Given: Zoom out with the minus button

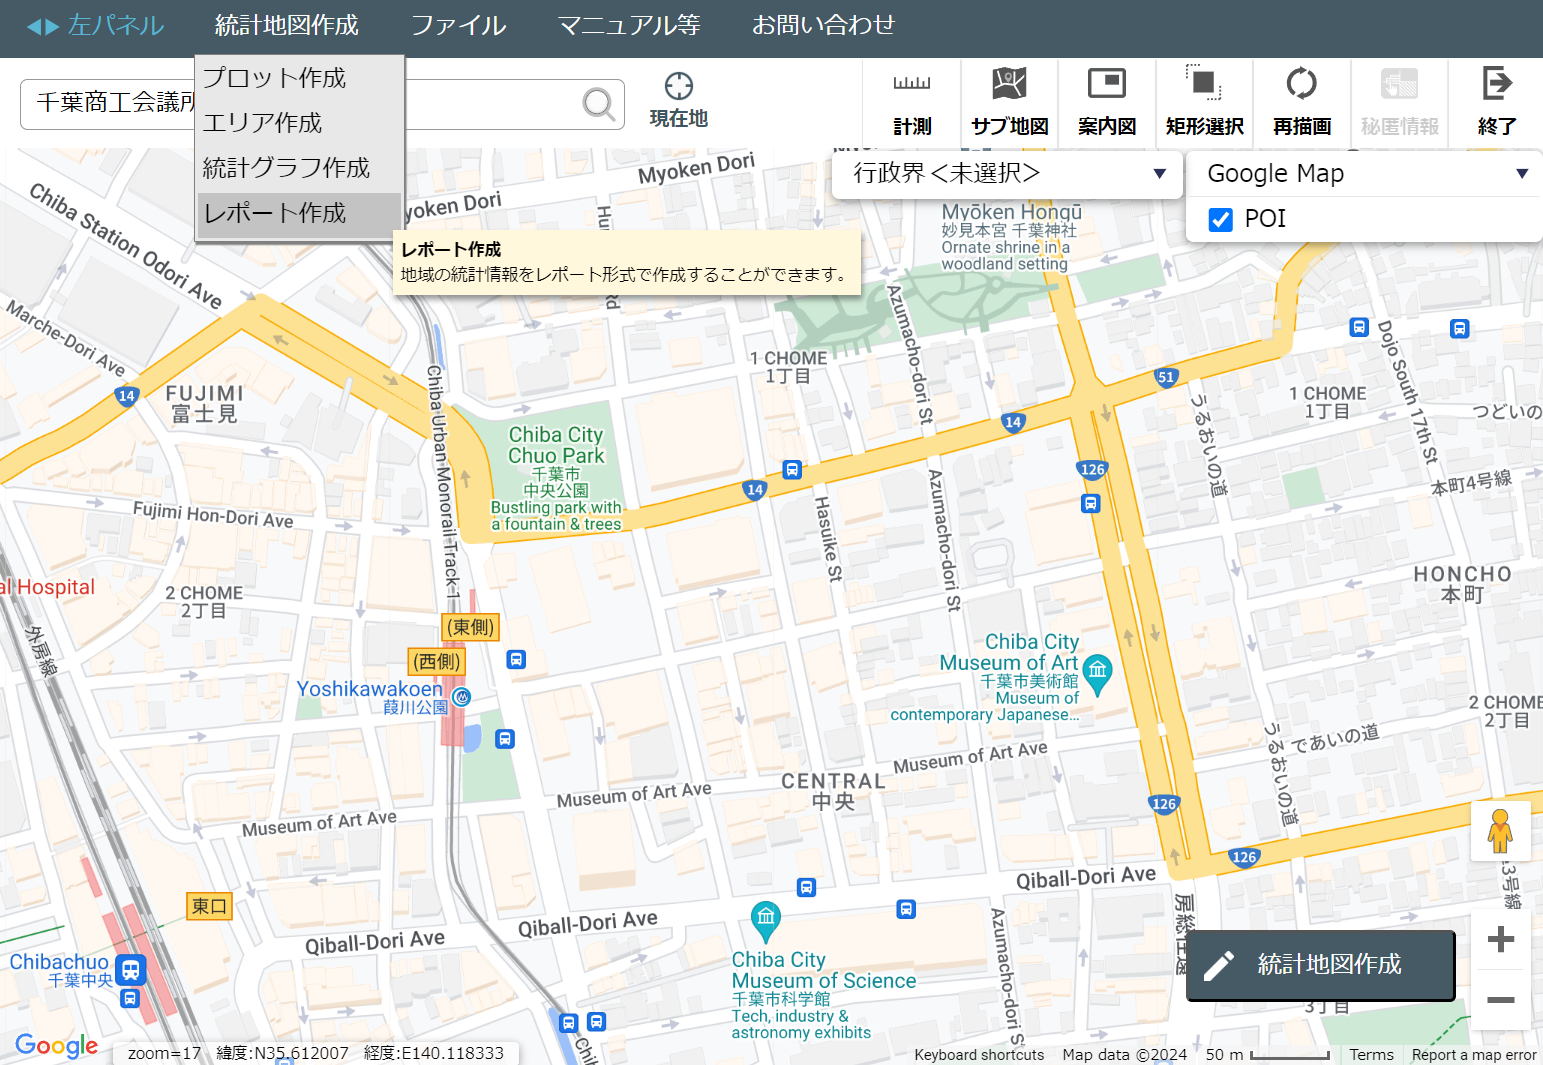Looking at the screenshot, I should [1500, 1000].
